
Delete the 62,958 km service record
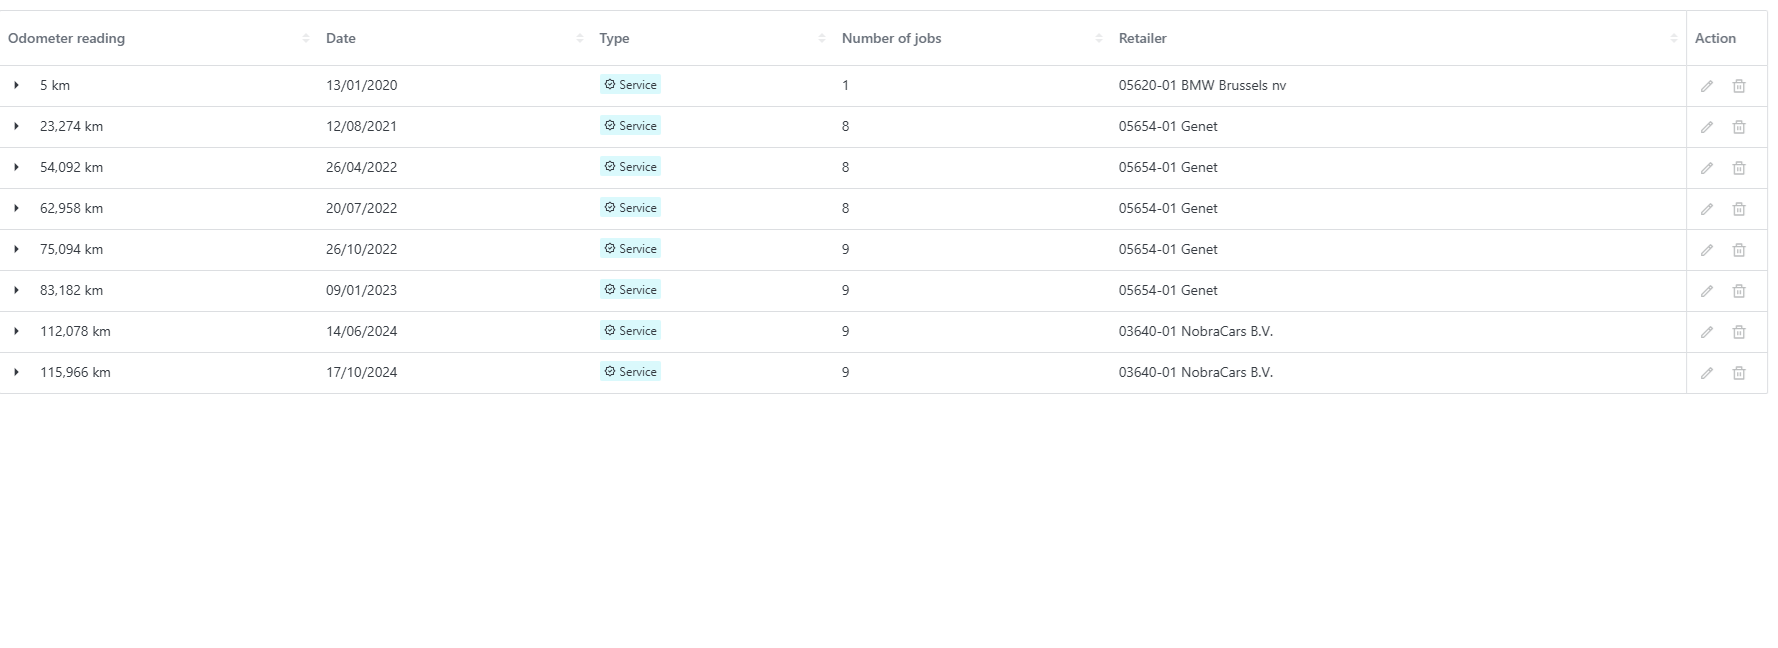tap(1739, 209)
